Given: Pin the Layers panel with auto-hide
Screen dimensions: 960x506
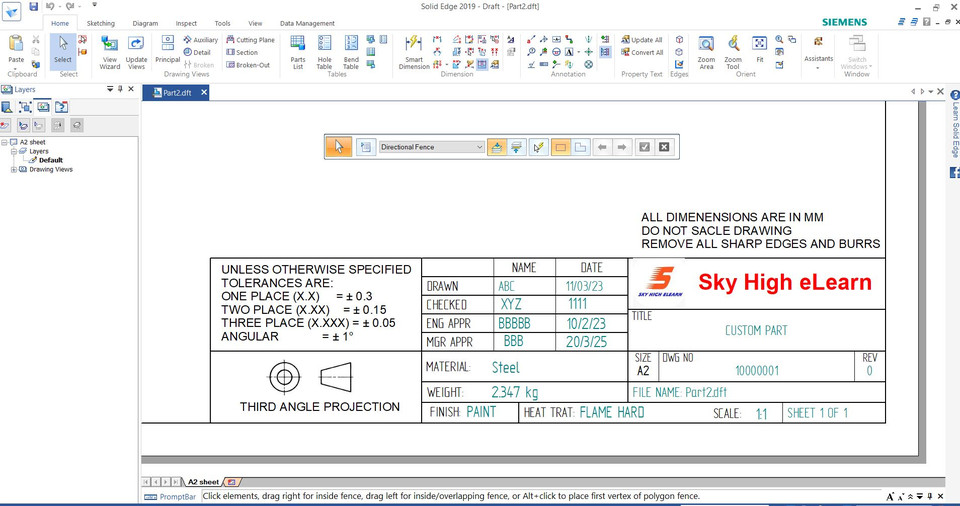Looking at the screenshot, I should tap(121, 89).
